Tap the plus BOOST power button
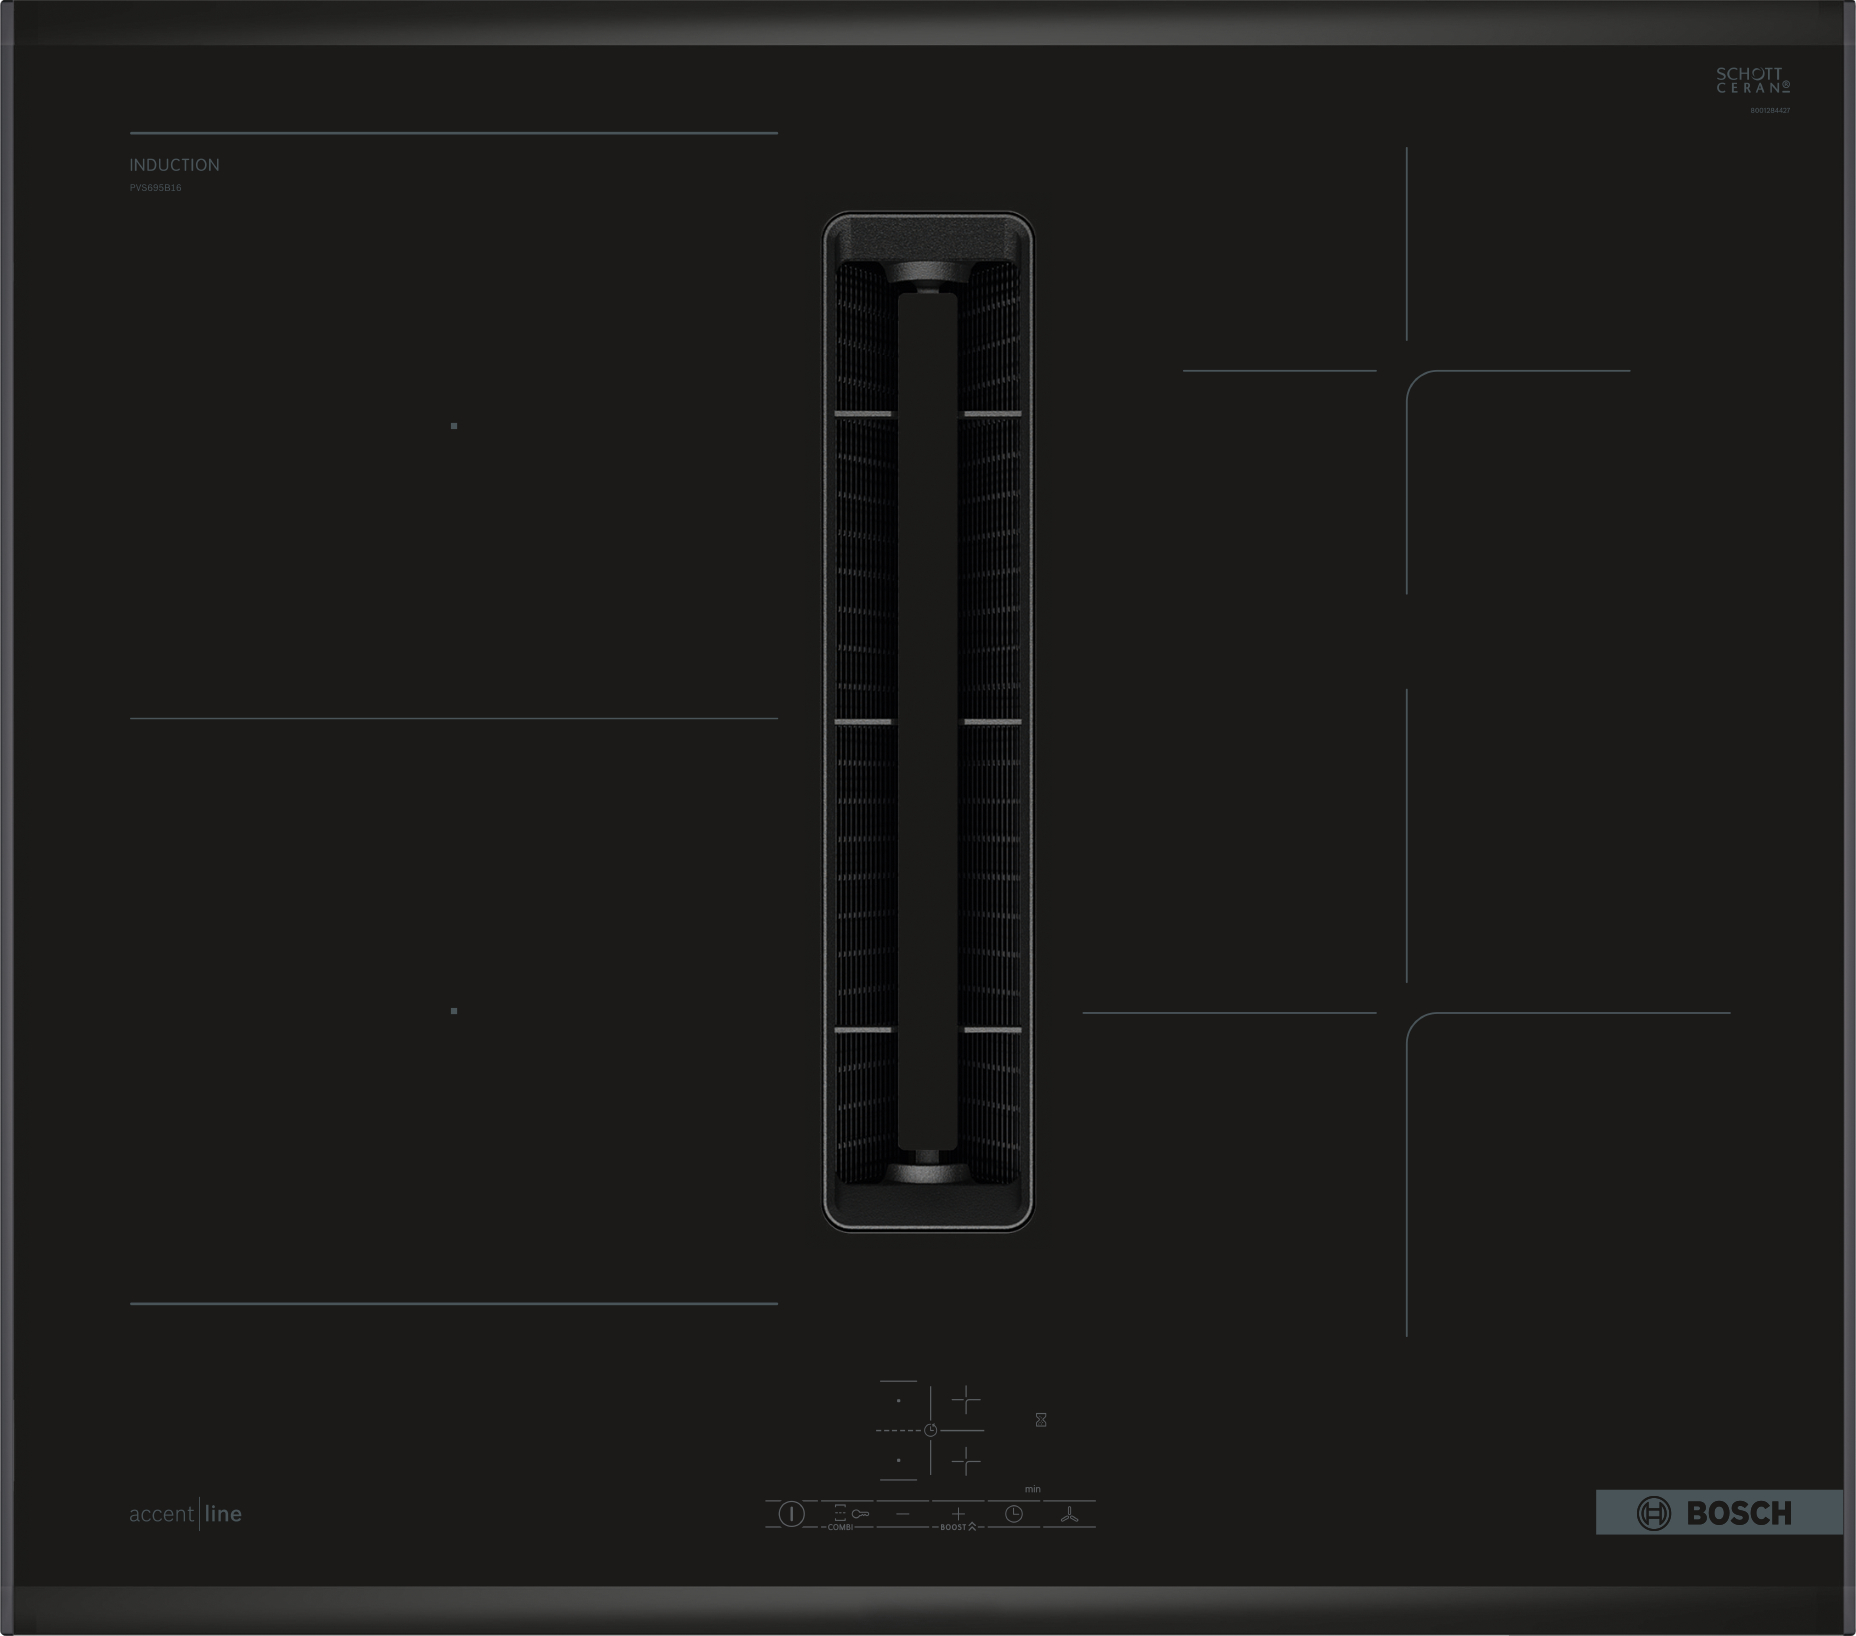The image size is (1856, 1636). [x=958, y=1517]
